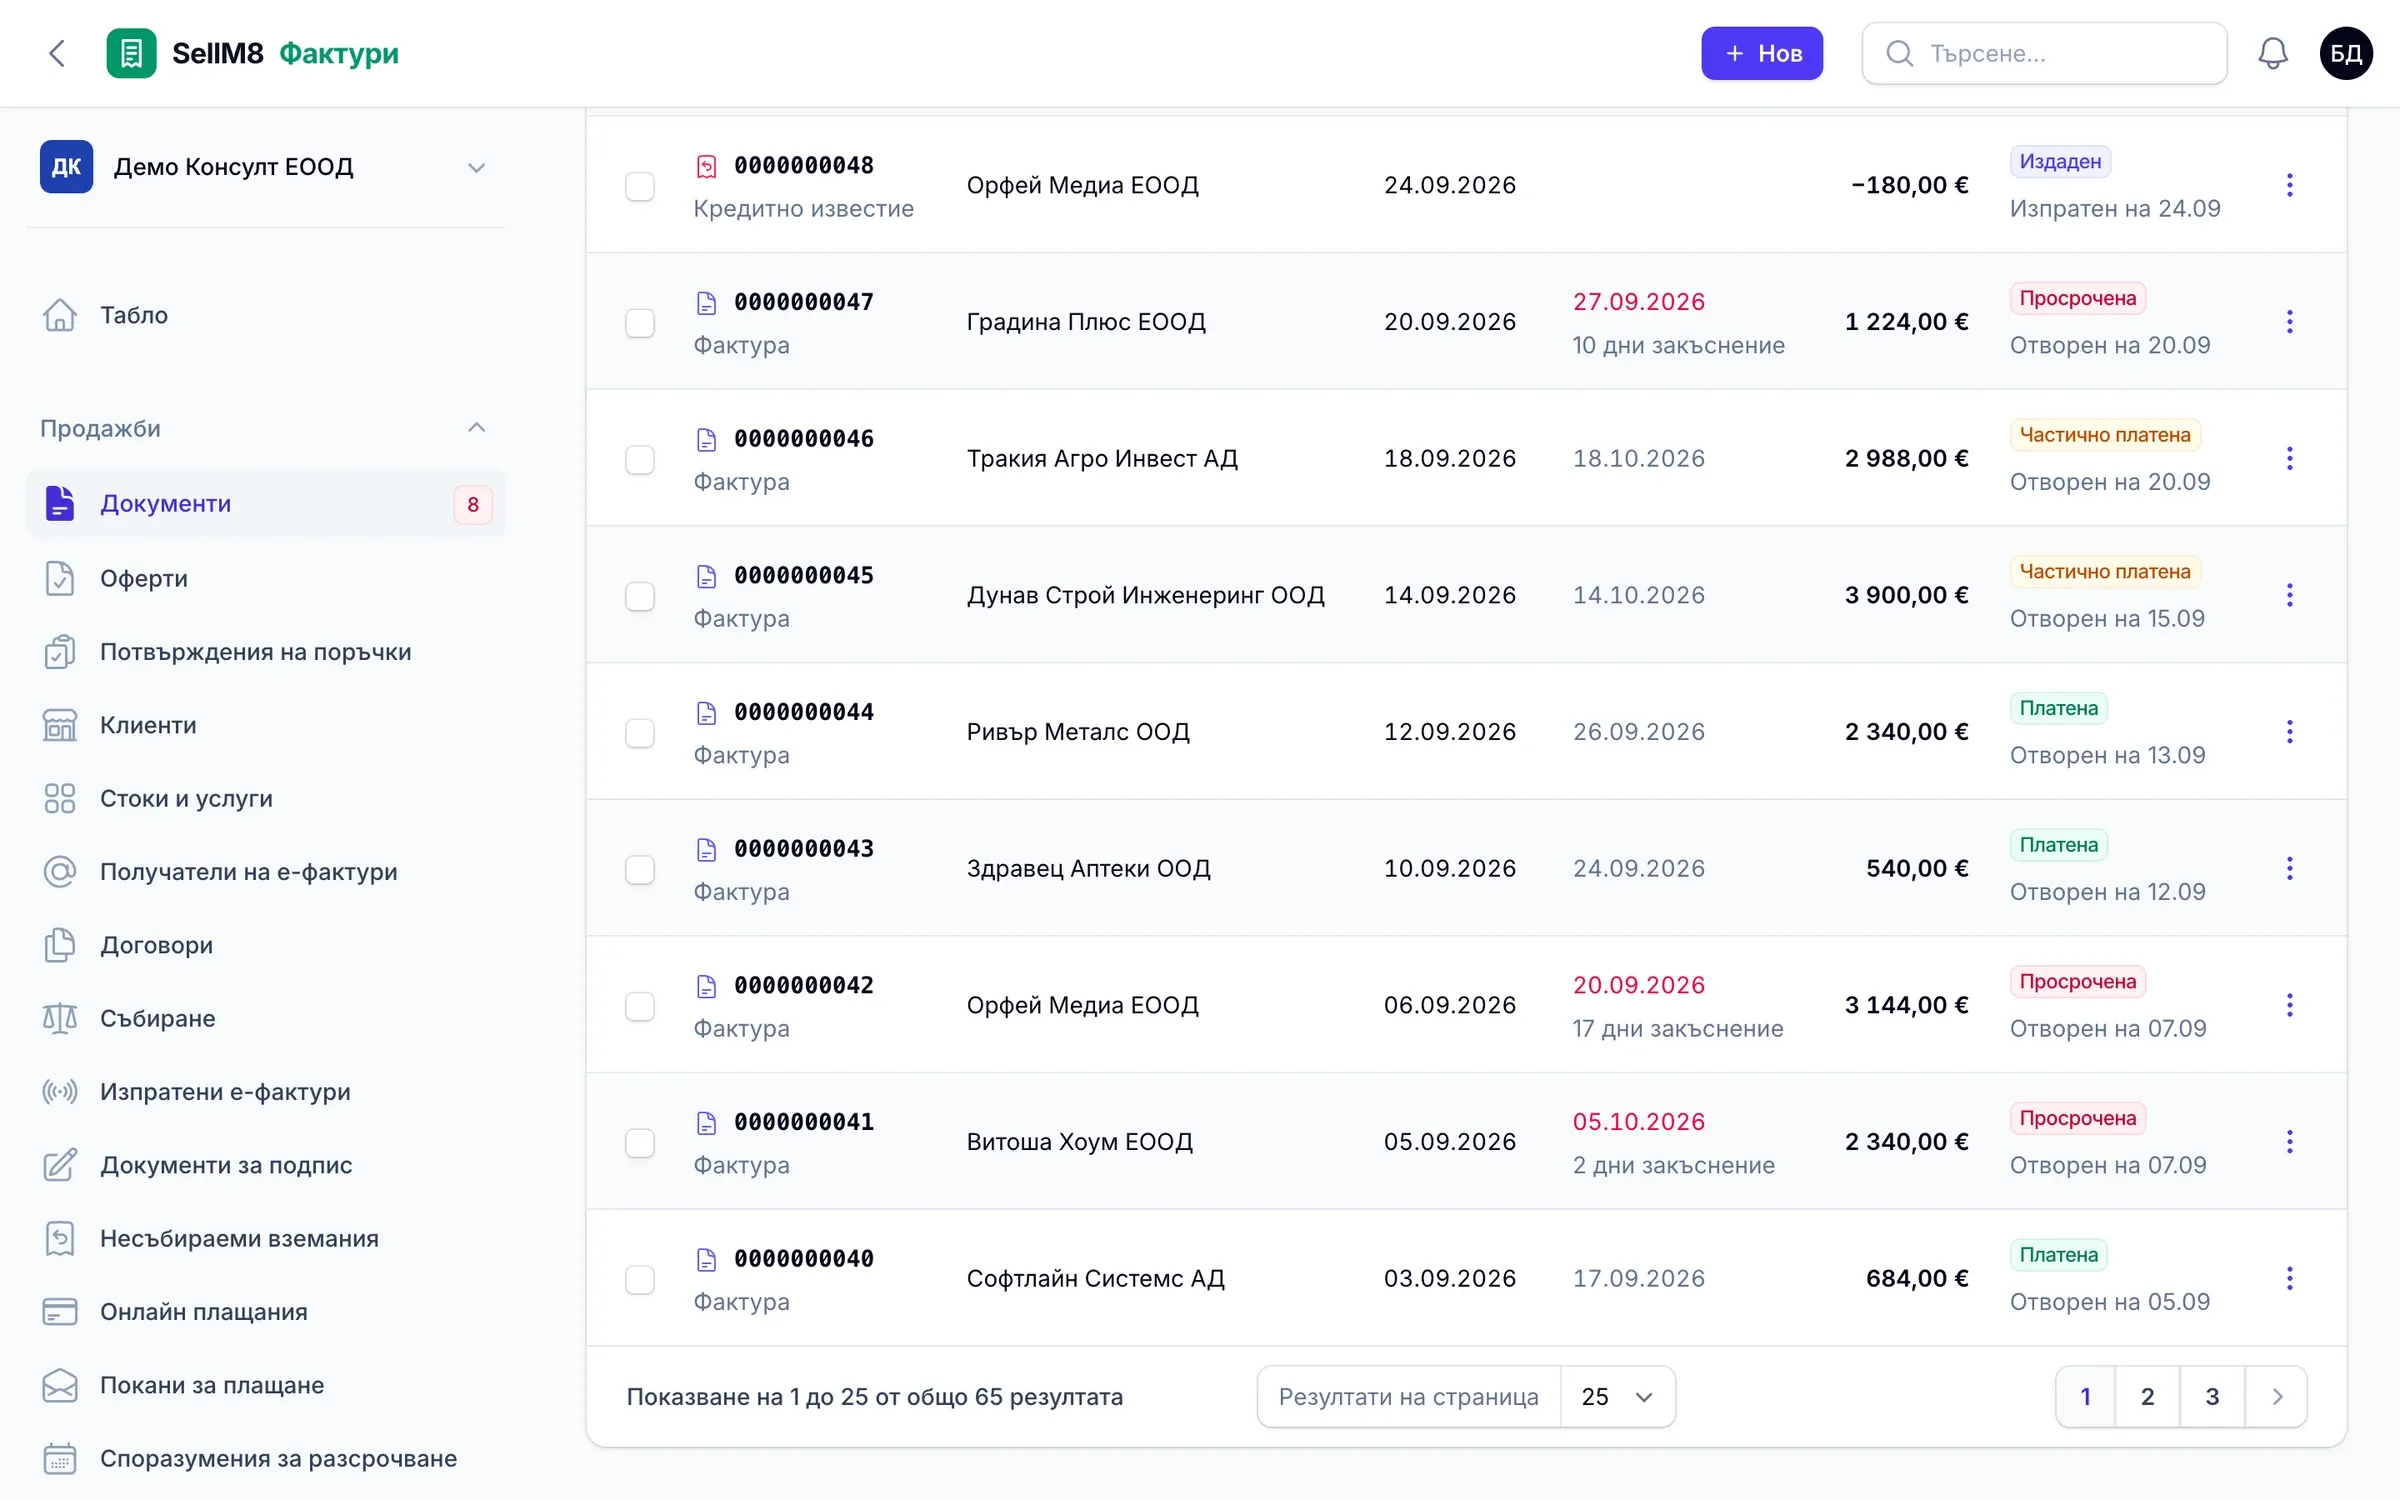Open row actions for invoice 0000000042
Screen dimensions: 2400x1500
(x=2289, y=1005)
